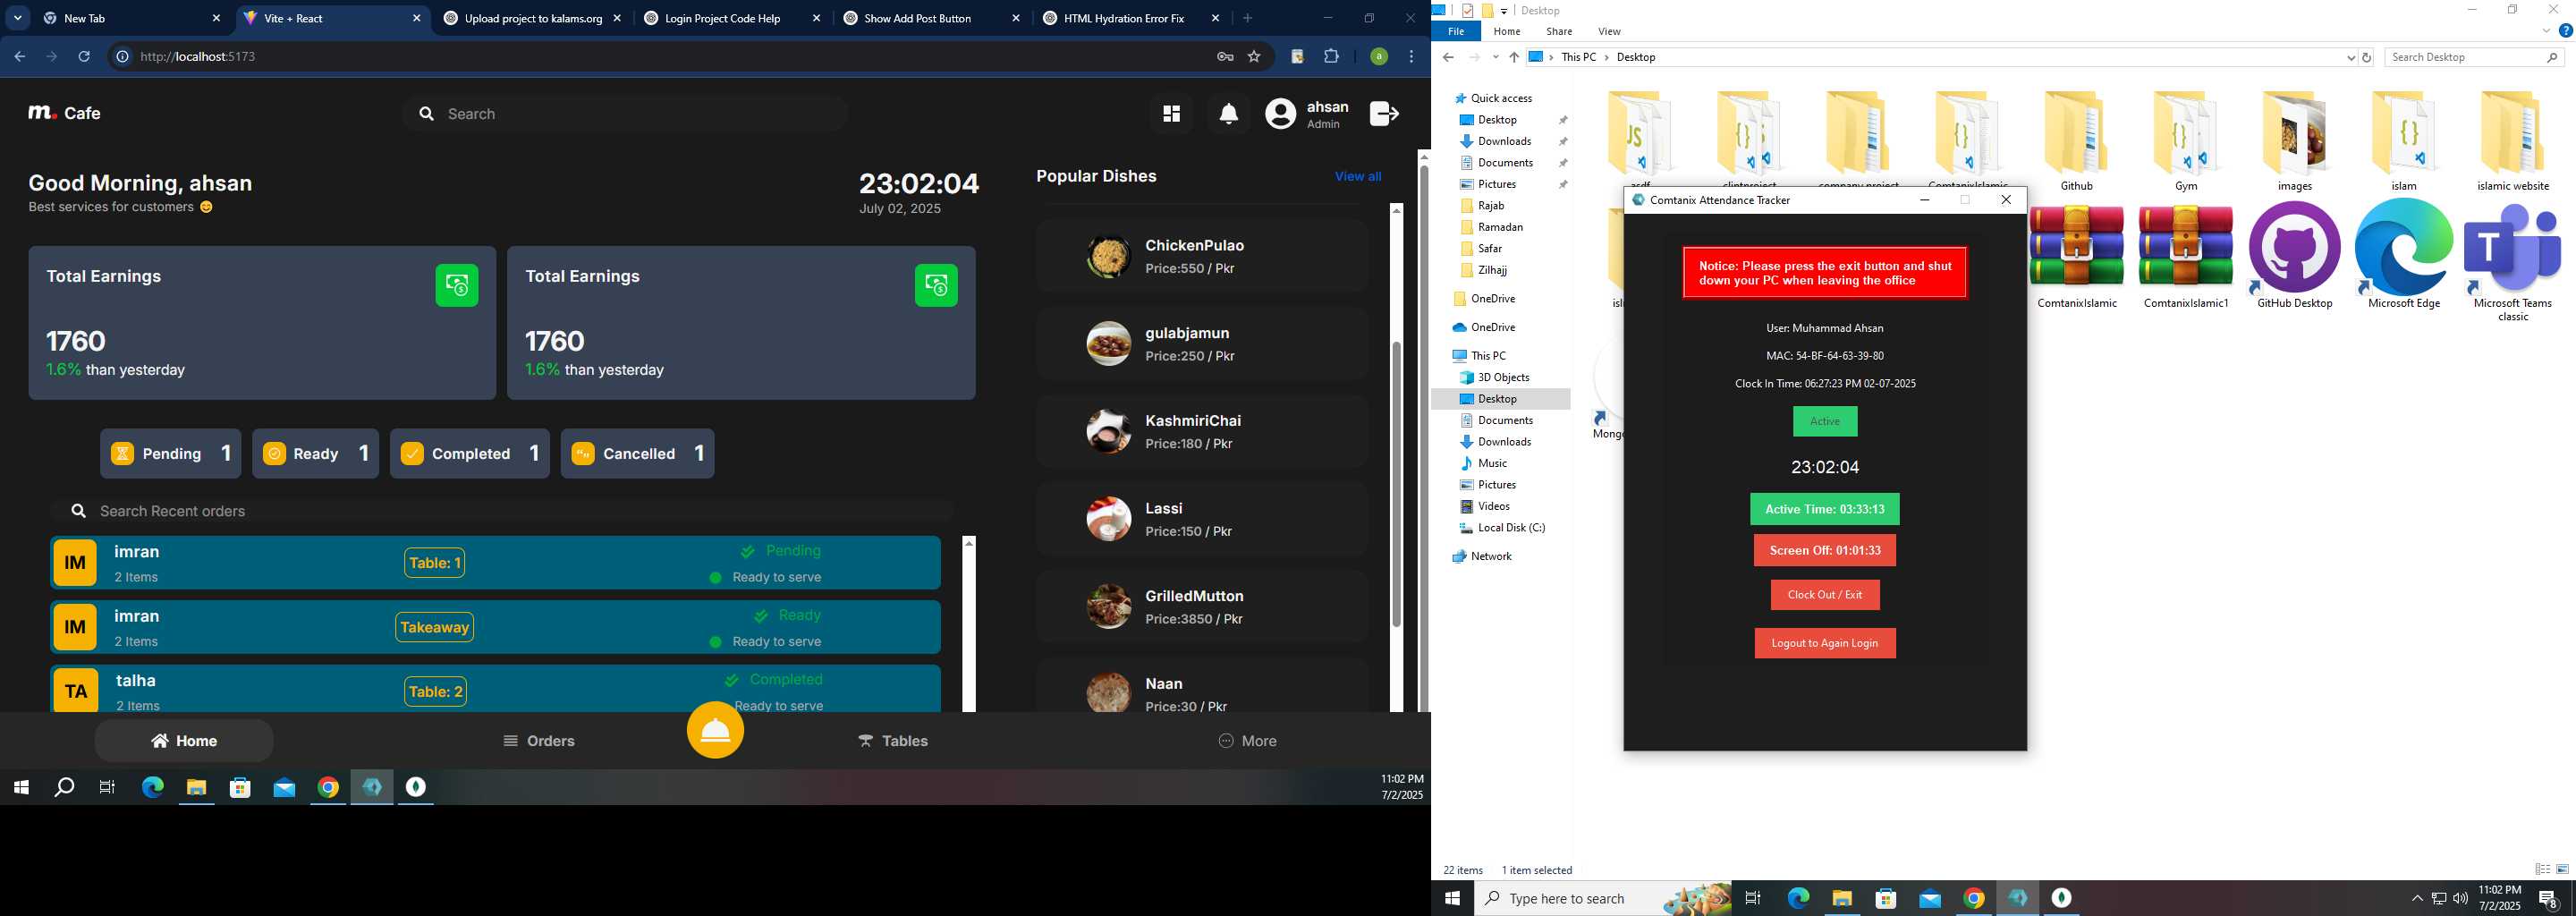Filter orders by Cancelled status

(637, 454)
